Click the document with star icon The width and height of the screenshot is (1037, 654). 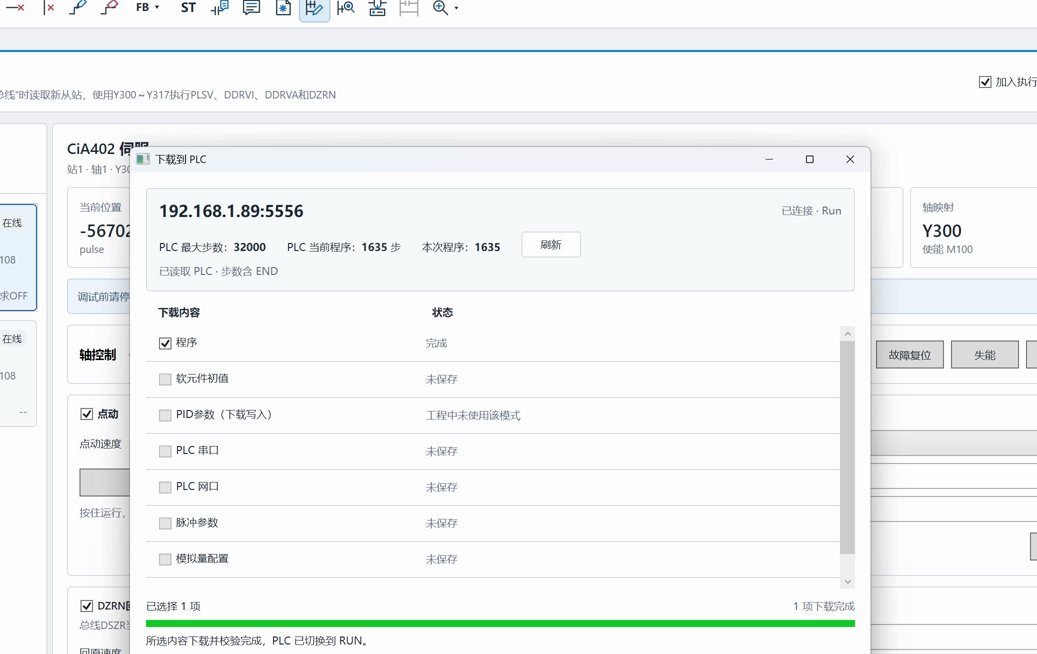[283, 7]
